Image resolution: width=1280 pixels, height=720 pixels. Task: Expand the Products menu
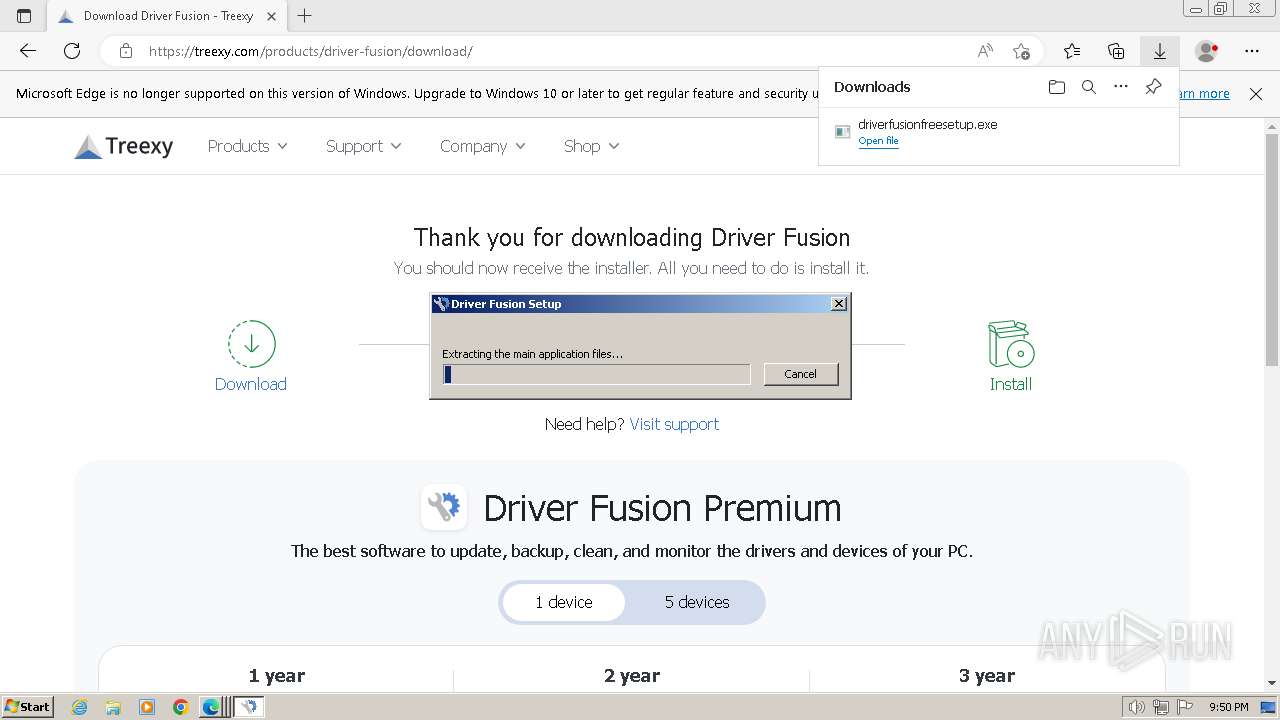(248, 146)
